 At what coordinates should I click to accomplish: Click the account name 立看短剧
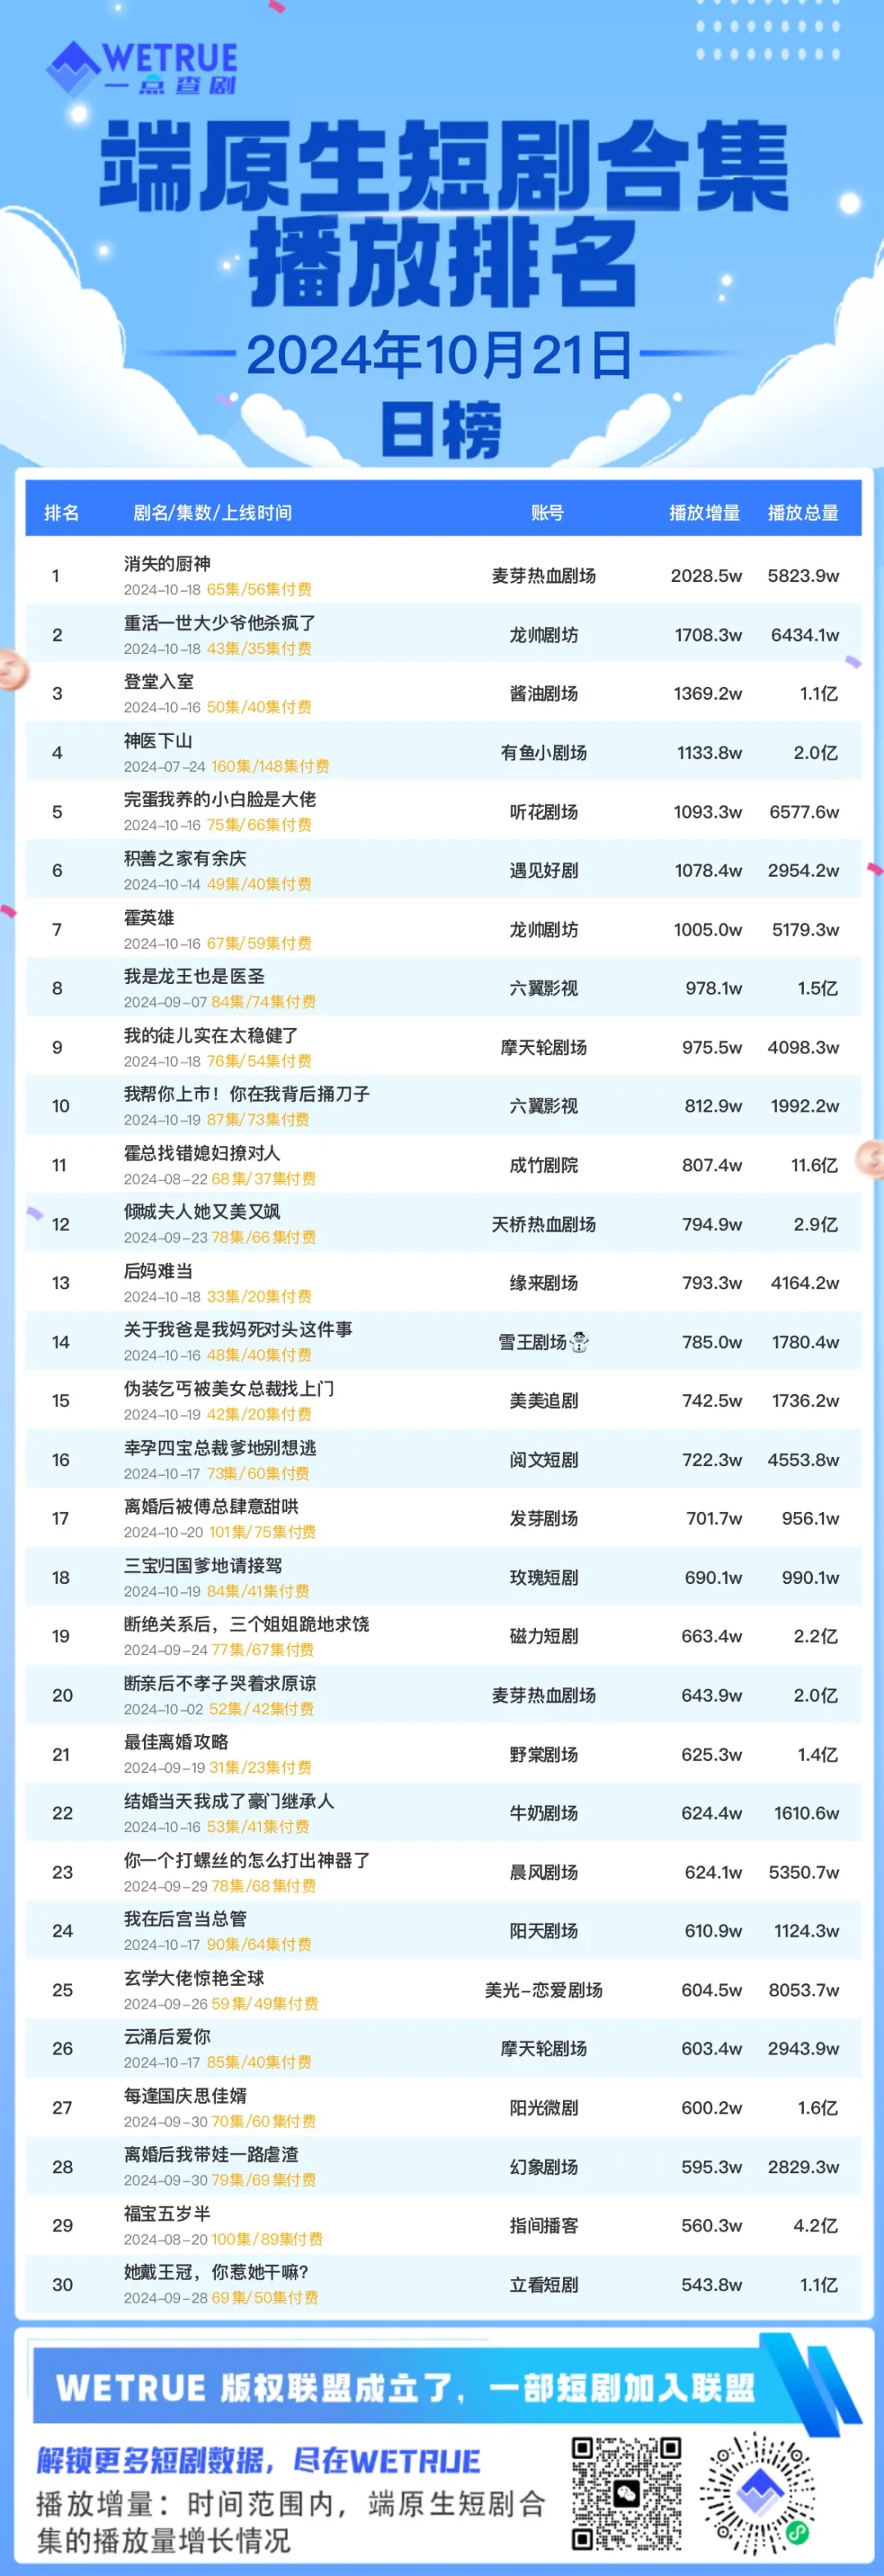pos(544,2285)
